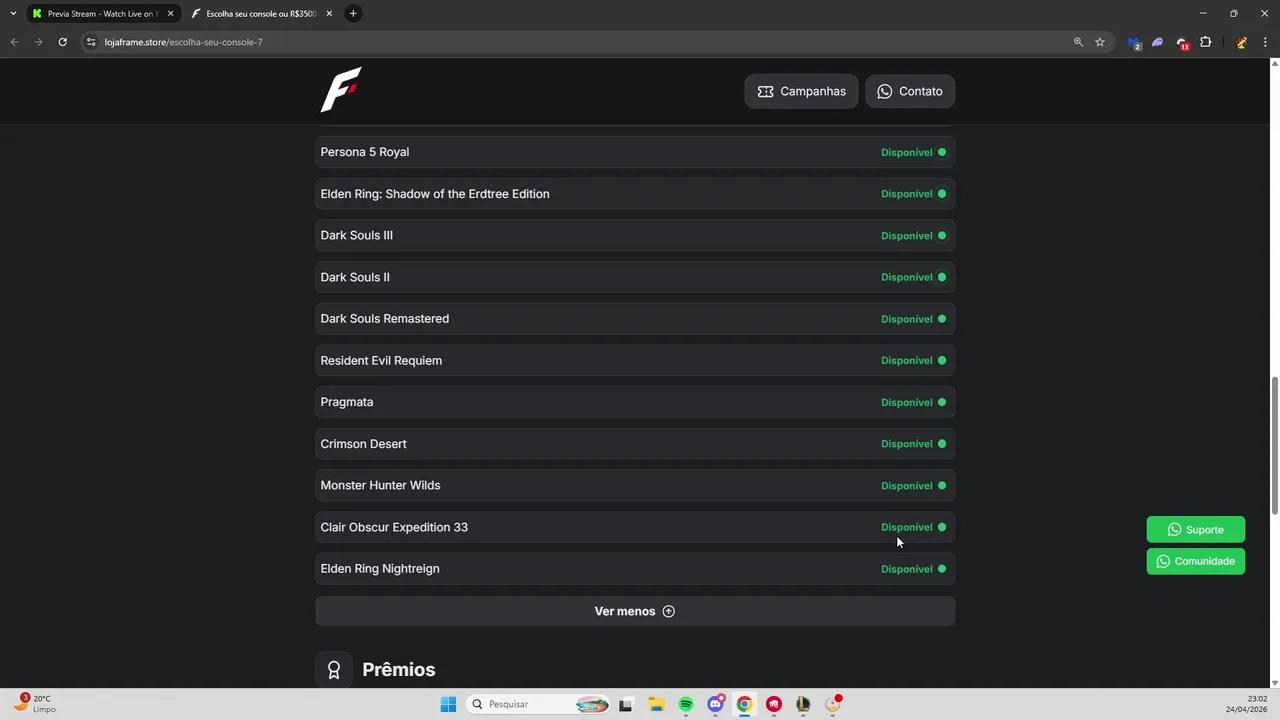Open the Chrome profile avatar
Viewport: 1280px width, 720px height.
click(1242, 42)
